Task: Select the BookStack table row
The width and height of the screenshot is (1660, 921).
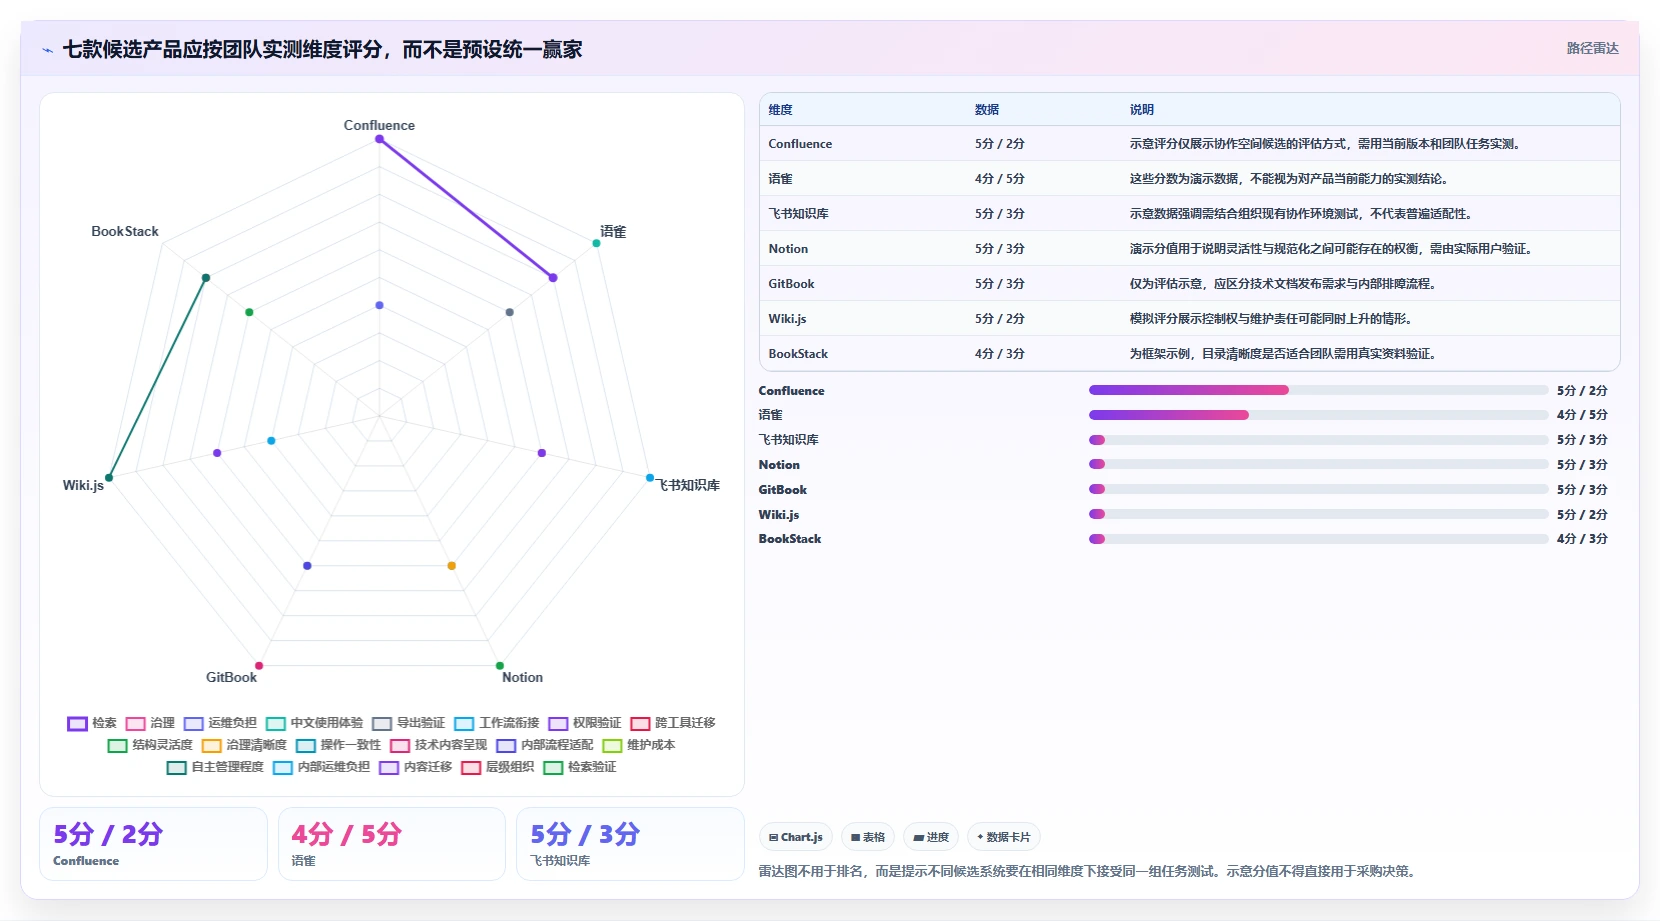Action: tap(1190, 354)
